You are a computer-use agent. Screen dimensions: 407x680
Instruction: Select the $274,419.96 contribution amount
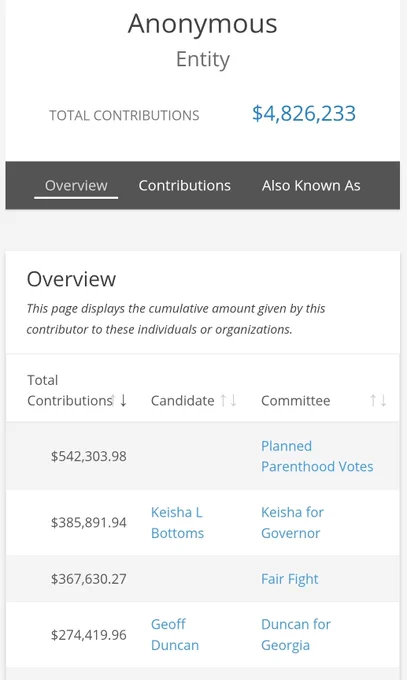point(89,635)
